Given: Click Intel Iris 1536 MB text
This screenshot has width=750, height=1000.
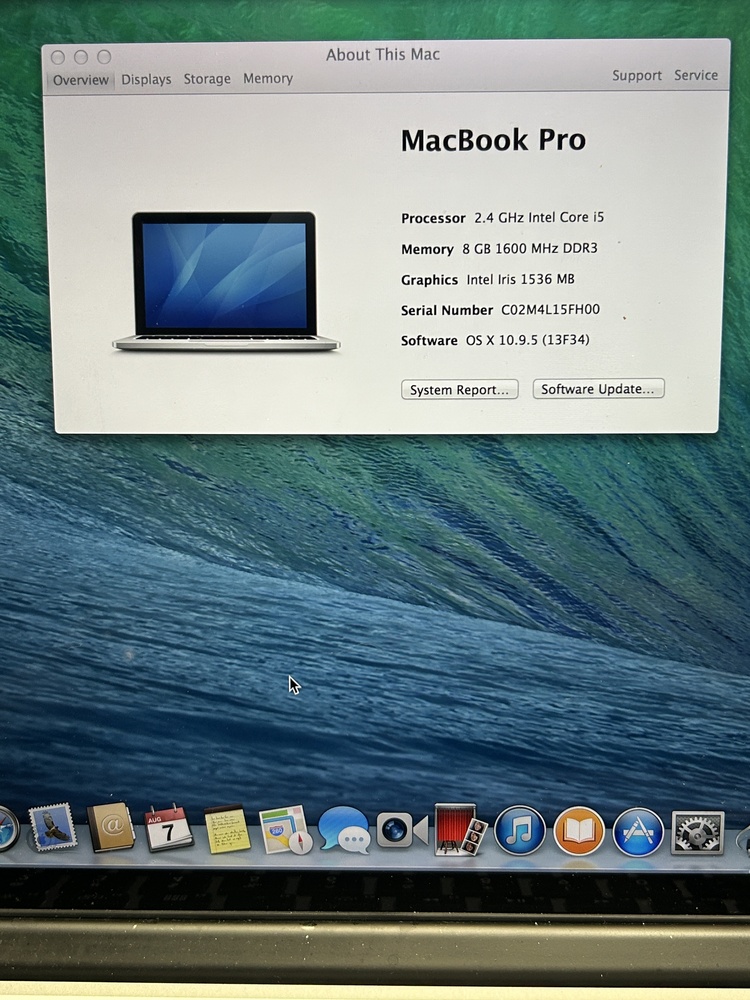Looking at the screenshot, I should tap(520, 279).
